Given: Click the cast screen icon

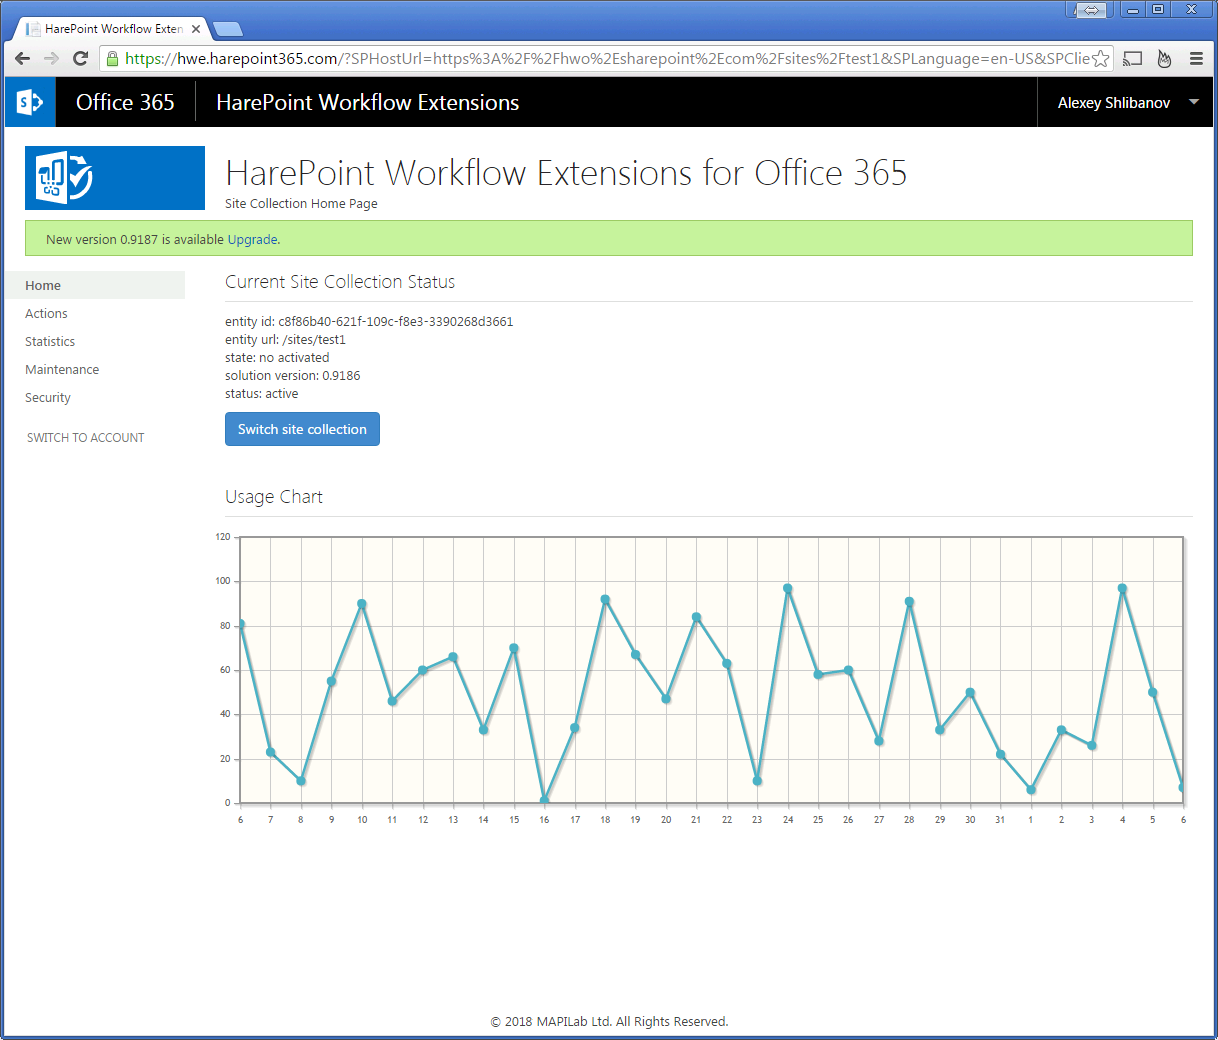Looking at the screenshot, I should coord(1132,59).
